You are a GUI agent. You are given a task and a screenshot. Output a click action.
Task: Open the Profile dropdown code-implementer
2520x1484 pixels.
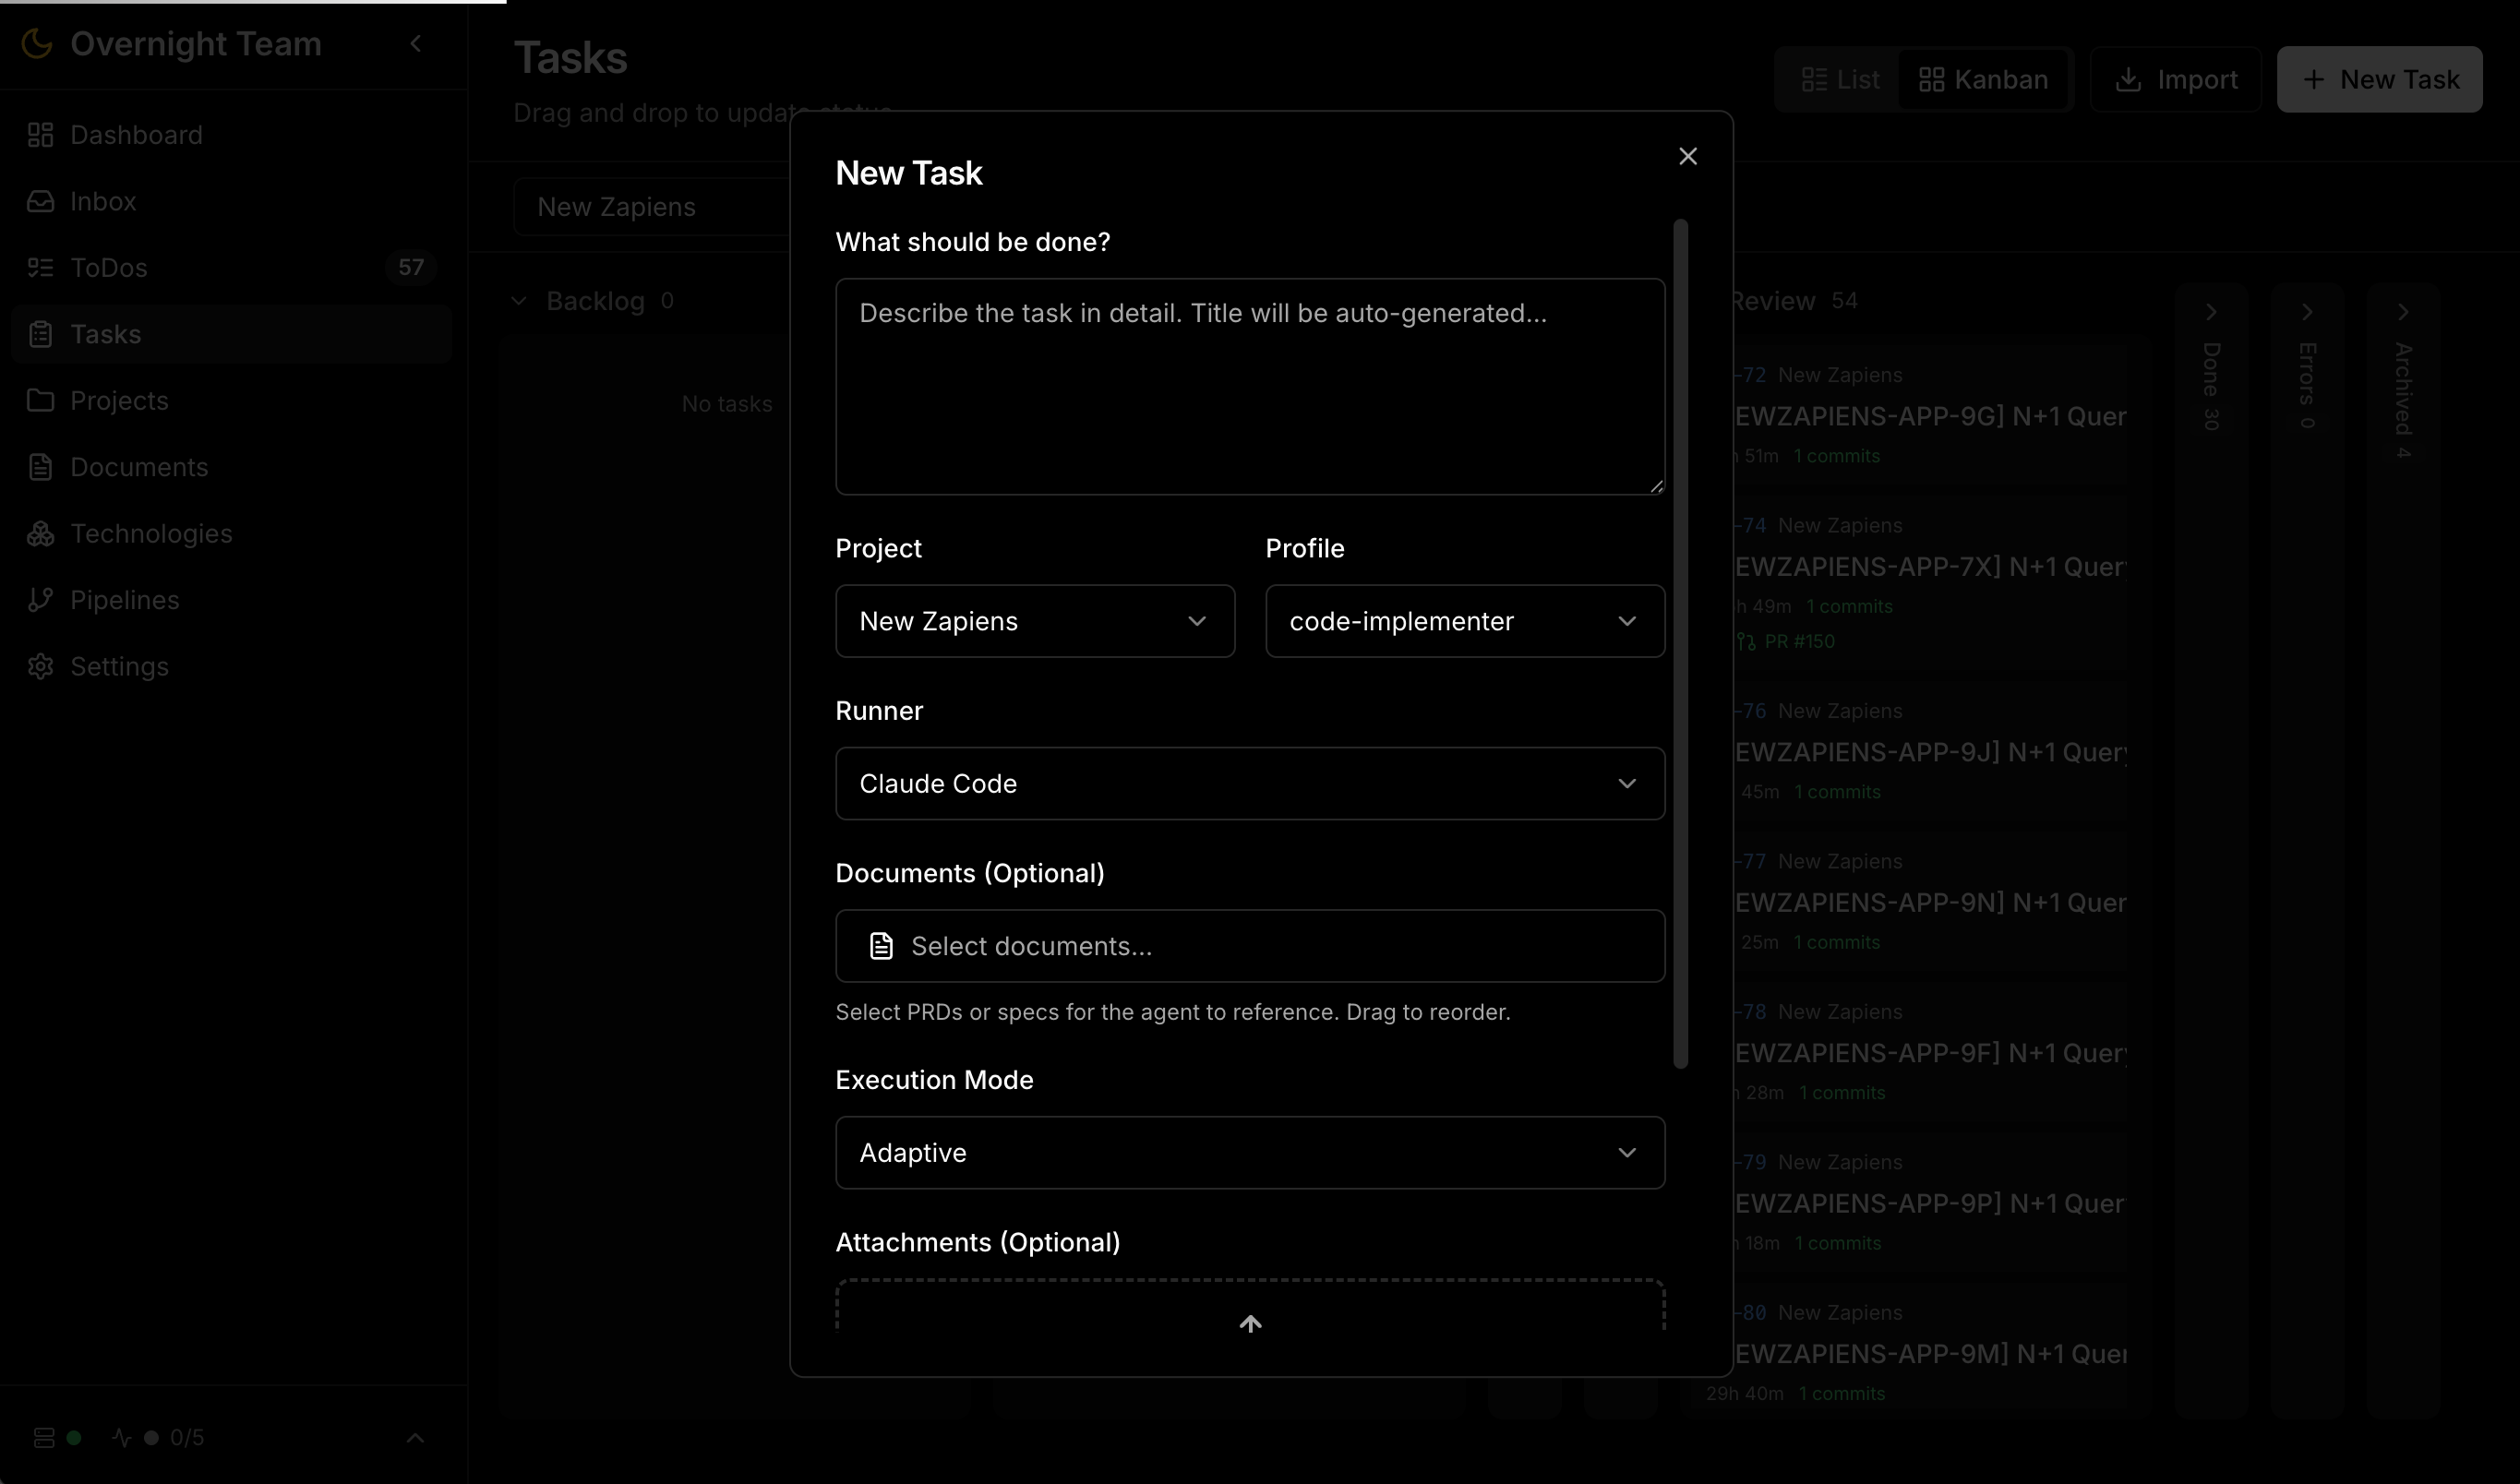pos(1464,621)
